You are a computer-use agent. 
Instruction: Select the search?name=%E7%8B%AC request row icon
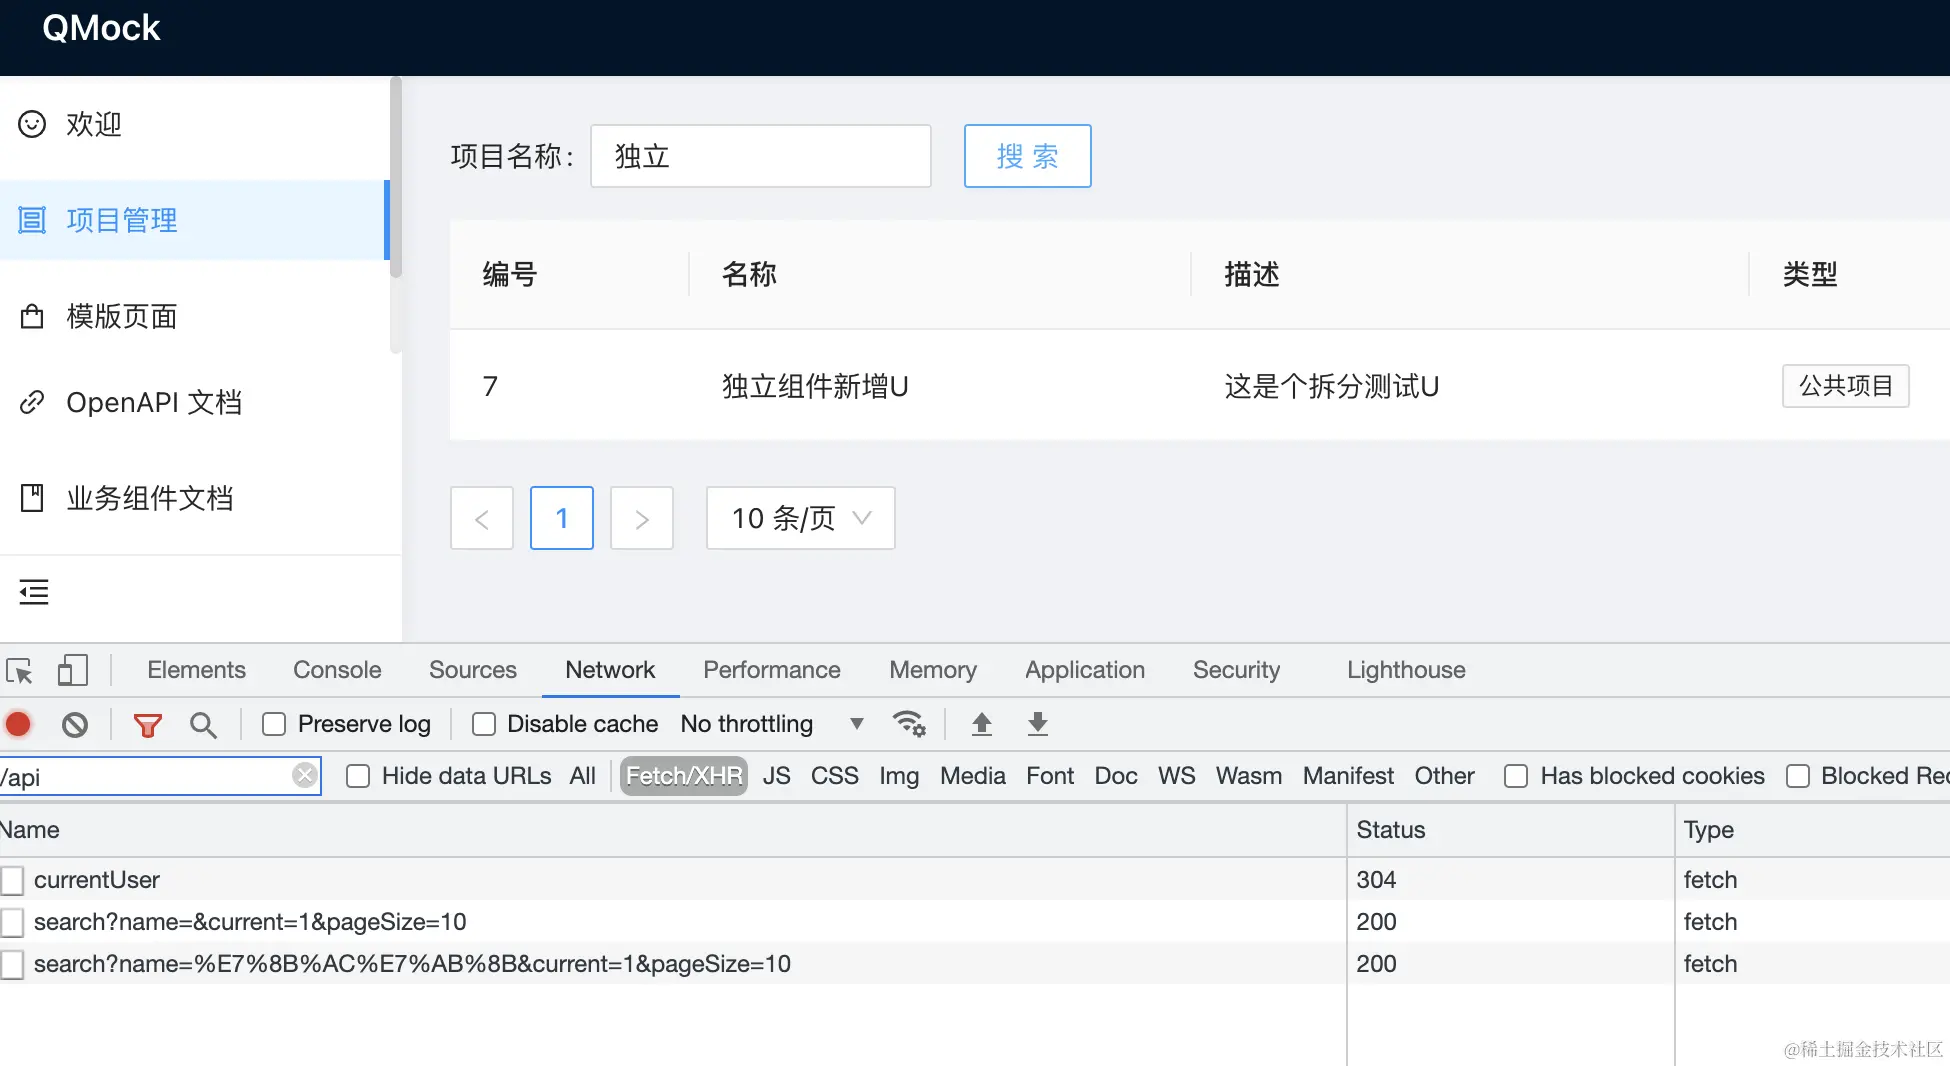[x=12, y=964]
